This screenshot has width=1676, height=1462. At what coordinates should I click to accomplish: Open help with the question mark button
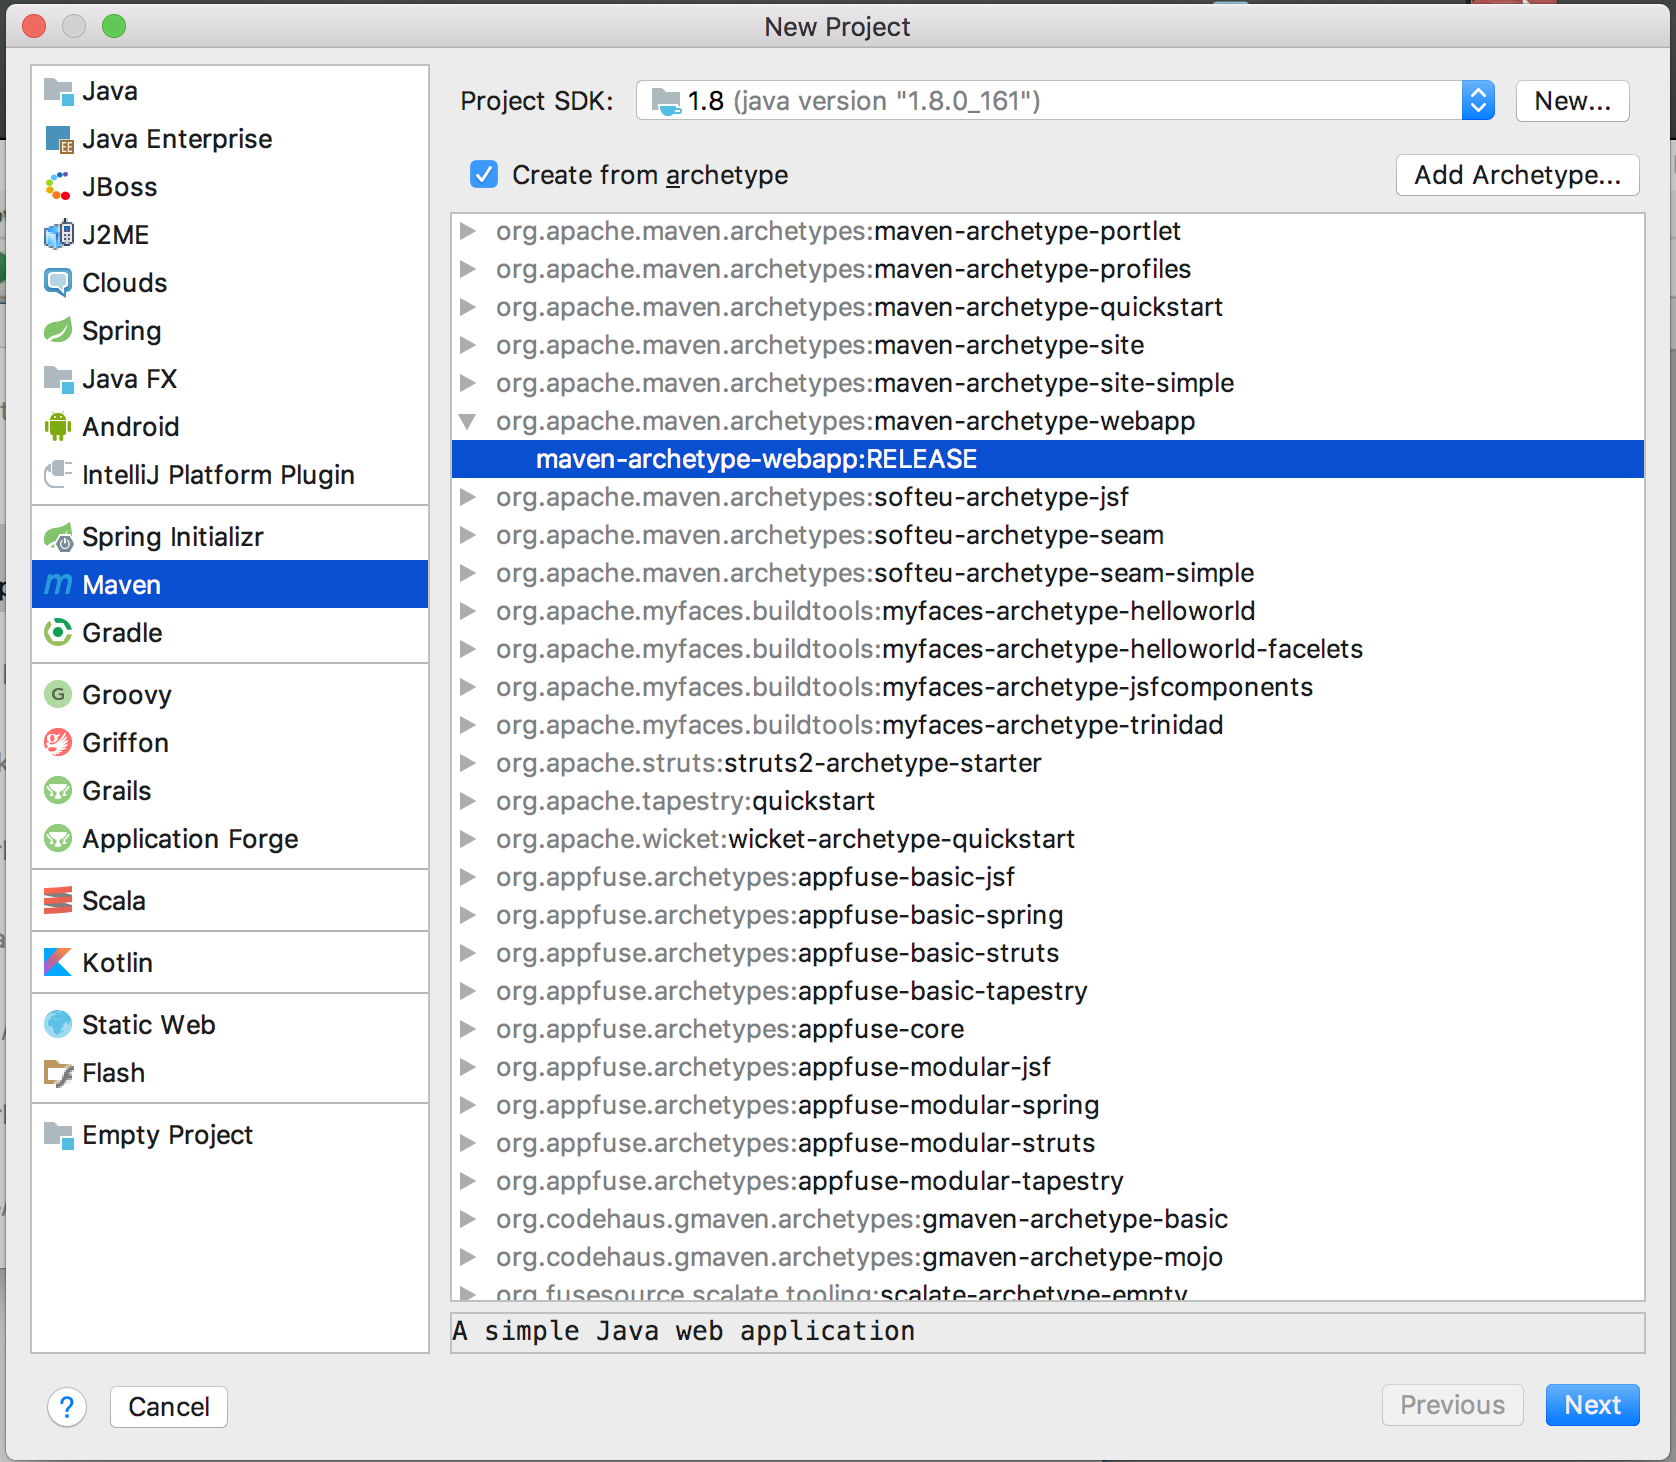click(x=67, y=1407)
